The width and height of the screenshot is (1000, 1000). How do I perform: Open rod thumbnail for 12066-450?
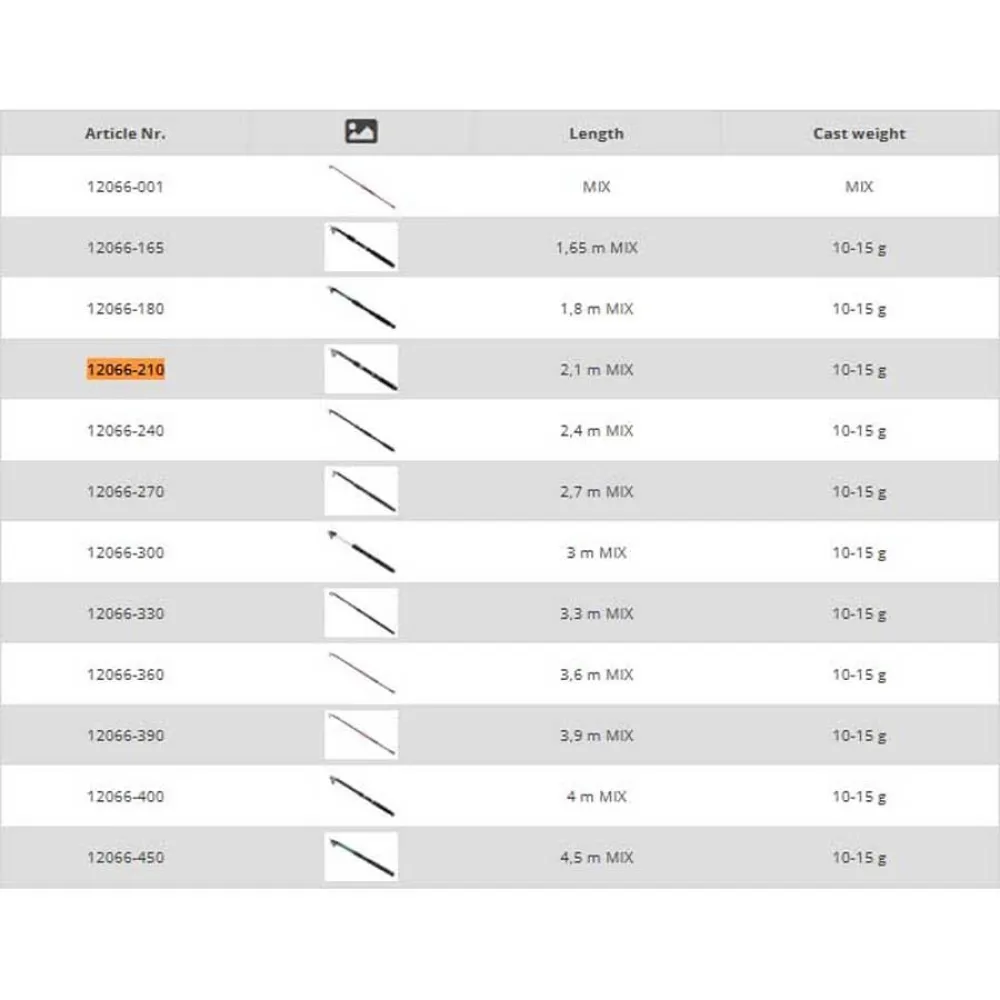click(x=361, y=857)
